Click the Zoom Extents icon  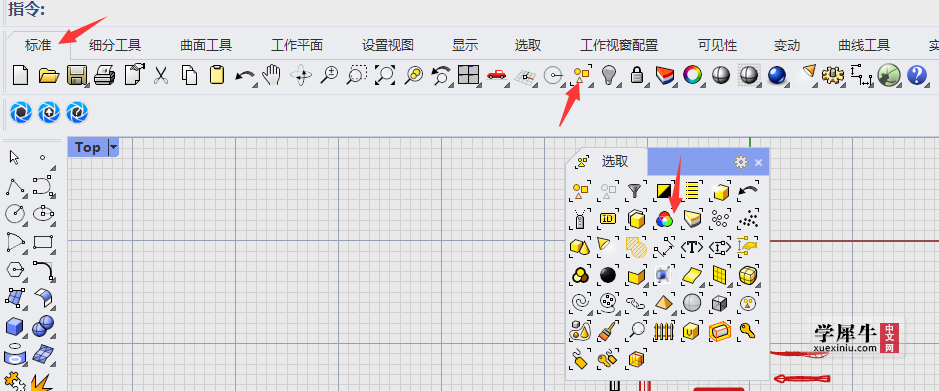(x=384, y=75)
